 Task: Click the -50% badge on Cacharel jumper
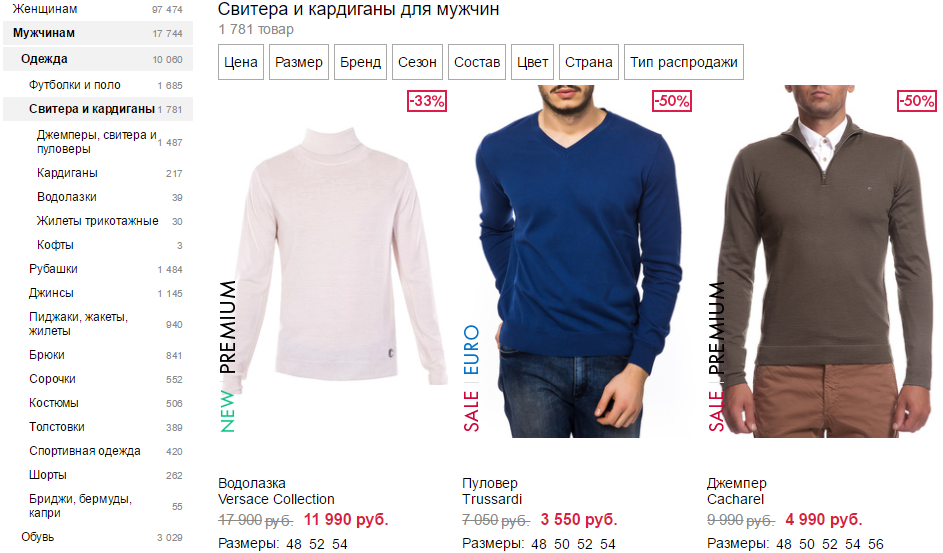coord(917,101)
